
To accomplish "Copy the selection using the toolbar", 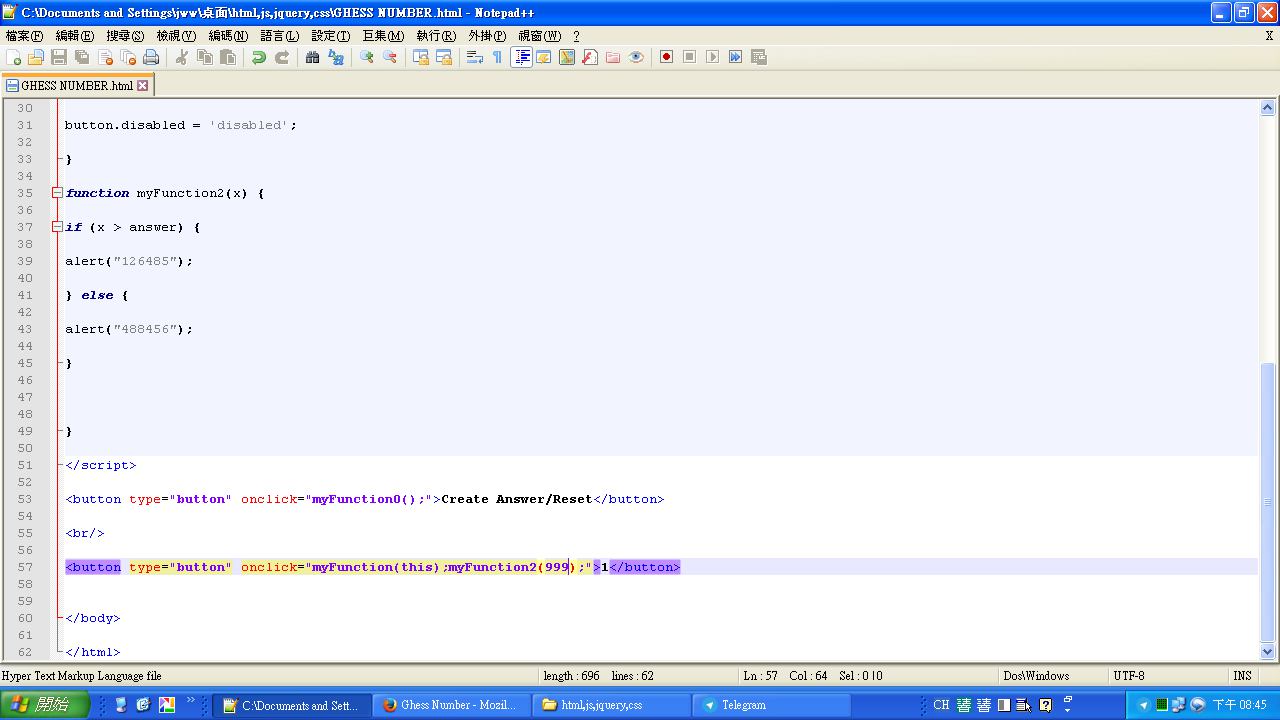I will (205, 57).
